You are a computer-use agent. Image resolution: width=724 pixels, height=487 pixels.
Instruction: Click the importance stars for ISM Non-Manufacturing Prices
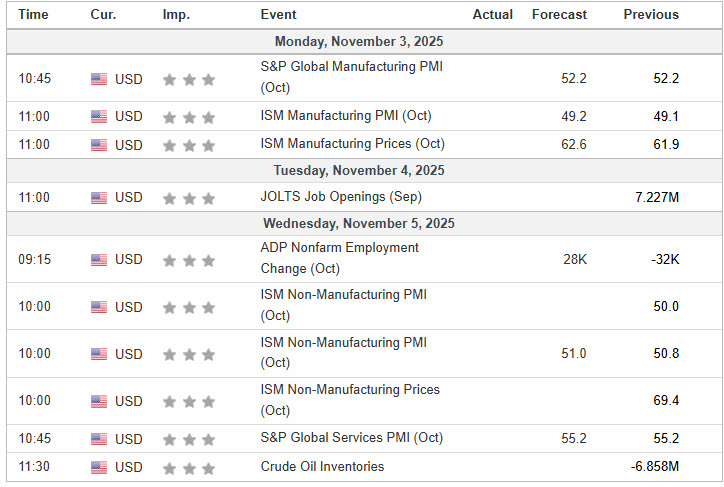[x=189, y=401]
